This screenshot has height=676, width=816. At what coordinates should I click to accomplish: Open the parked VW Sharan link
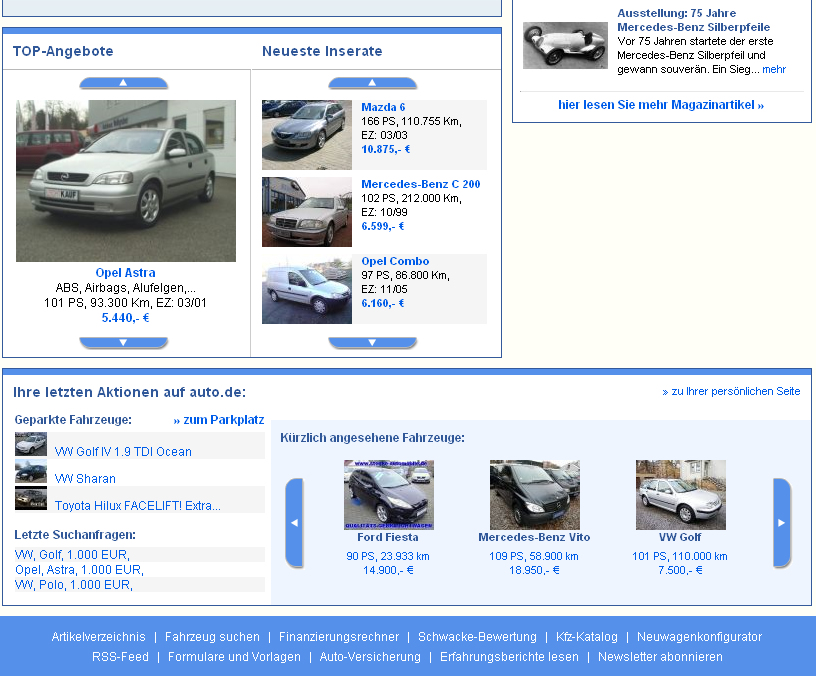85,479
